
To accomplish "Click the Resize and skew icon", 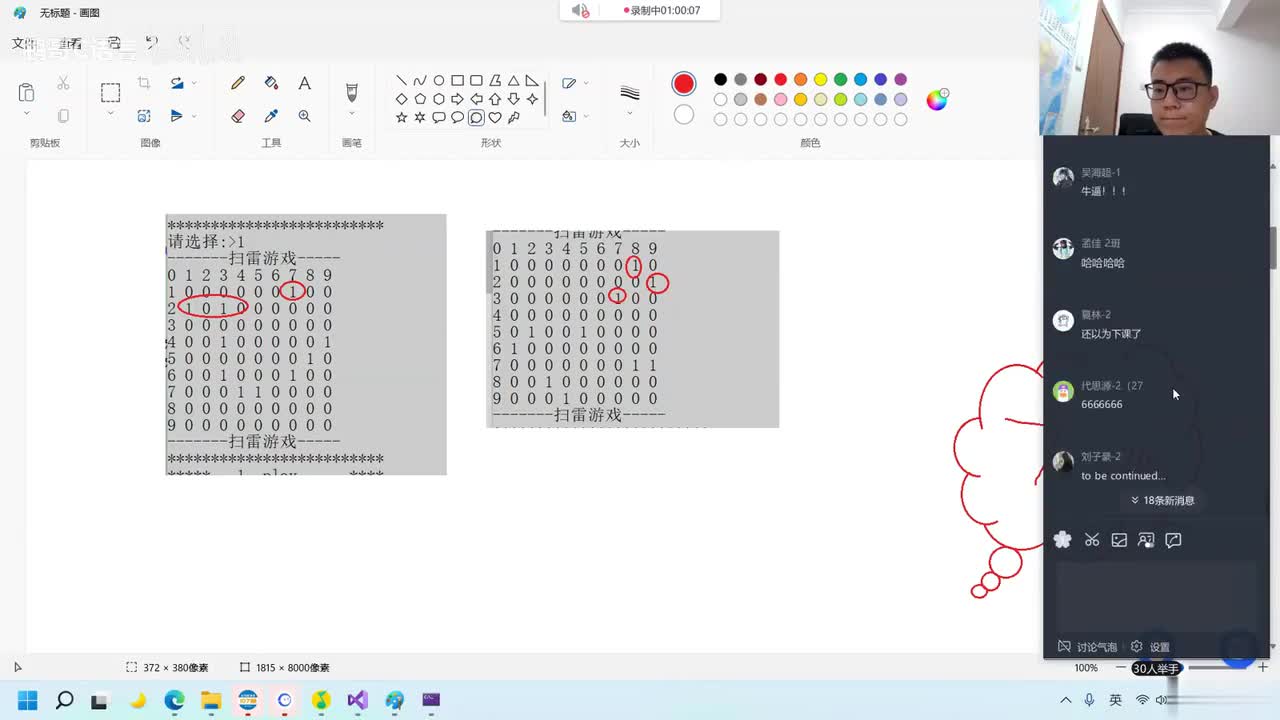I will (144, 116).
